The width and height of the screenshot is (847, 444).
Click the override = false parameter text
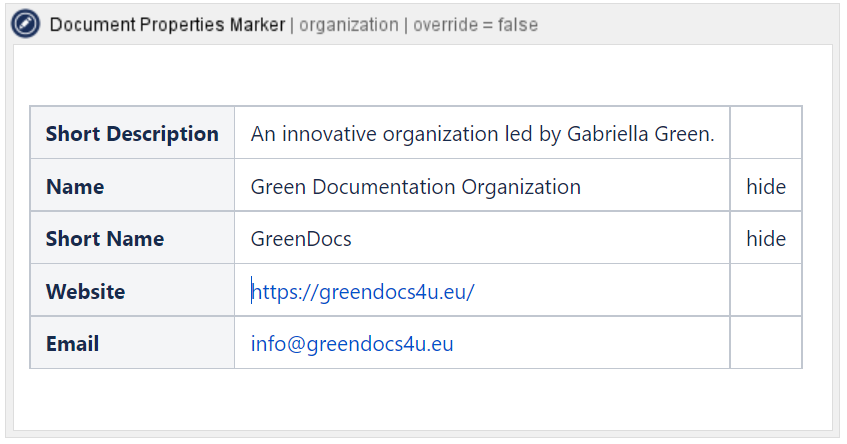(477, 25)
